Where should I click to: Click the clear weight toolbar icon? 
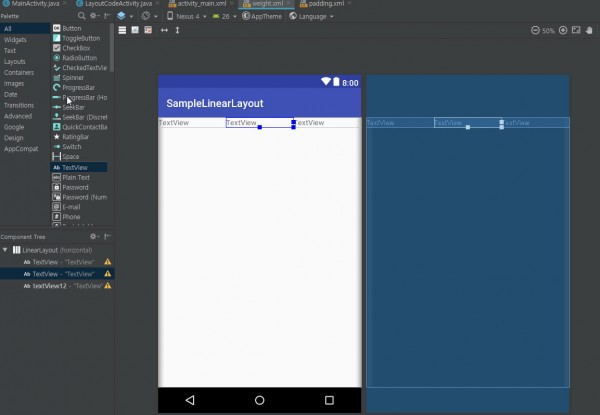coord(148,30)
